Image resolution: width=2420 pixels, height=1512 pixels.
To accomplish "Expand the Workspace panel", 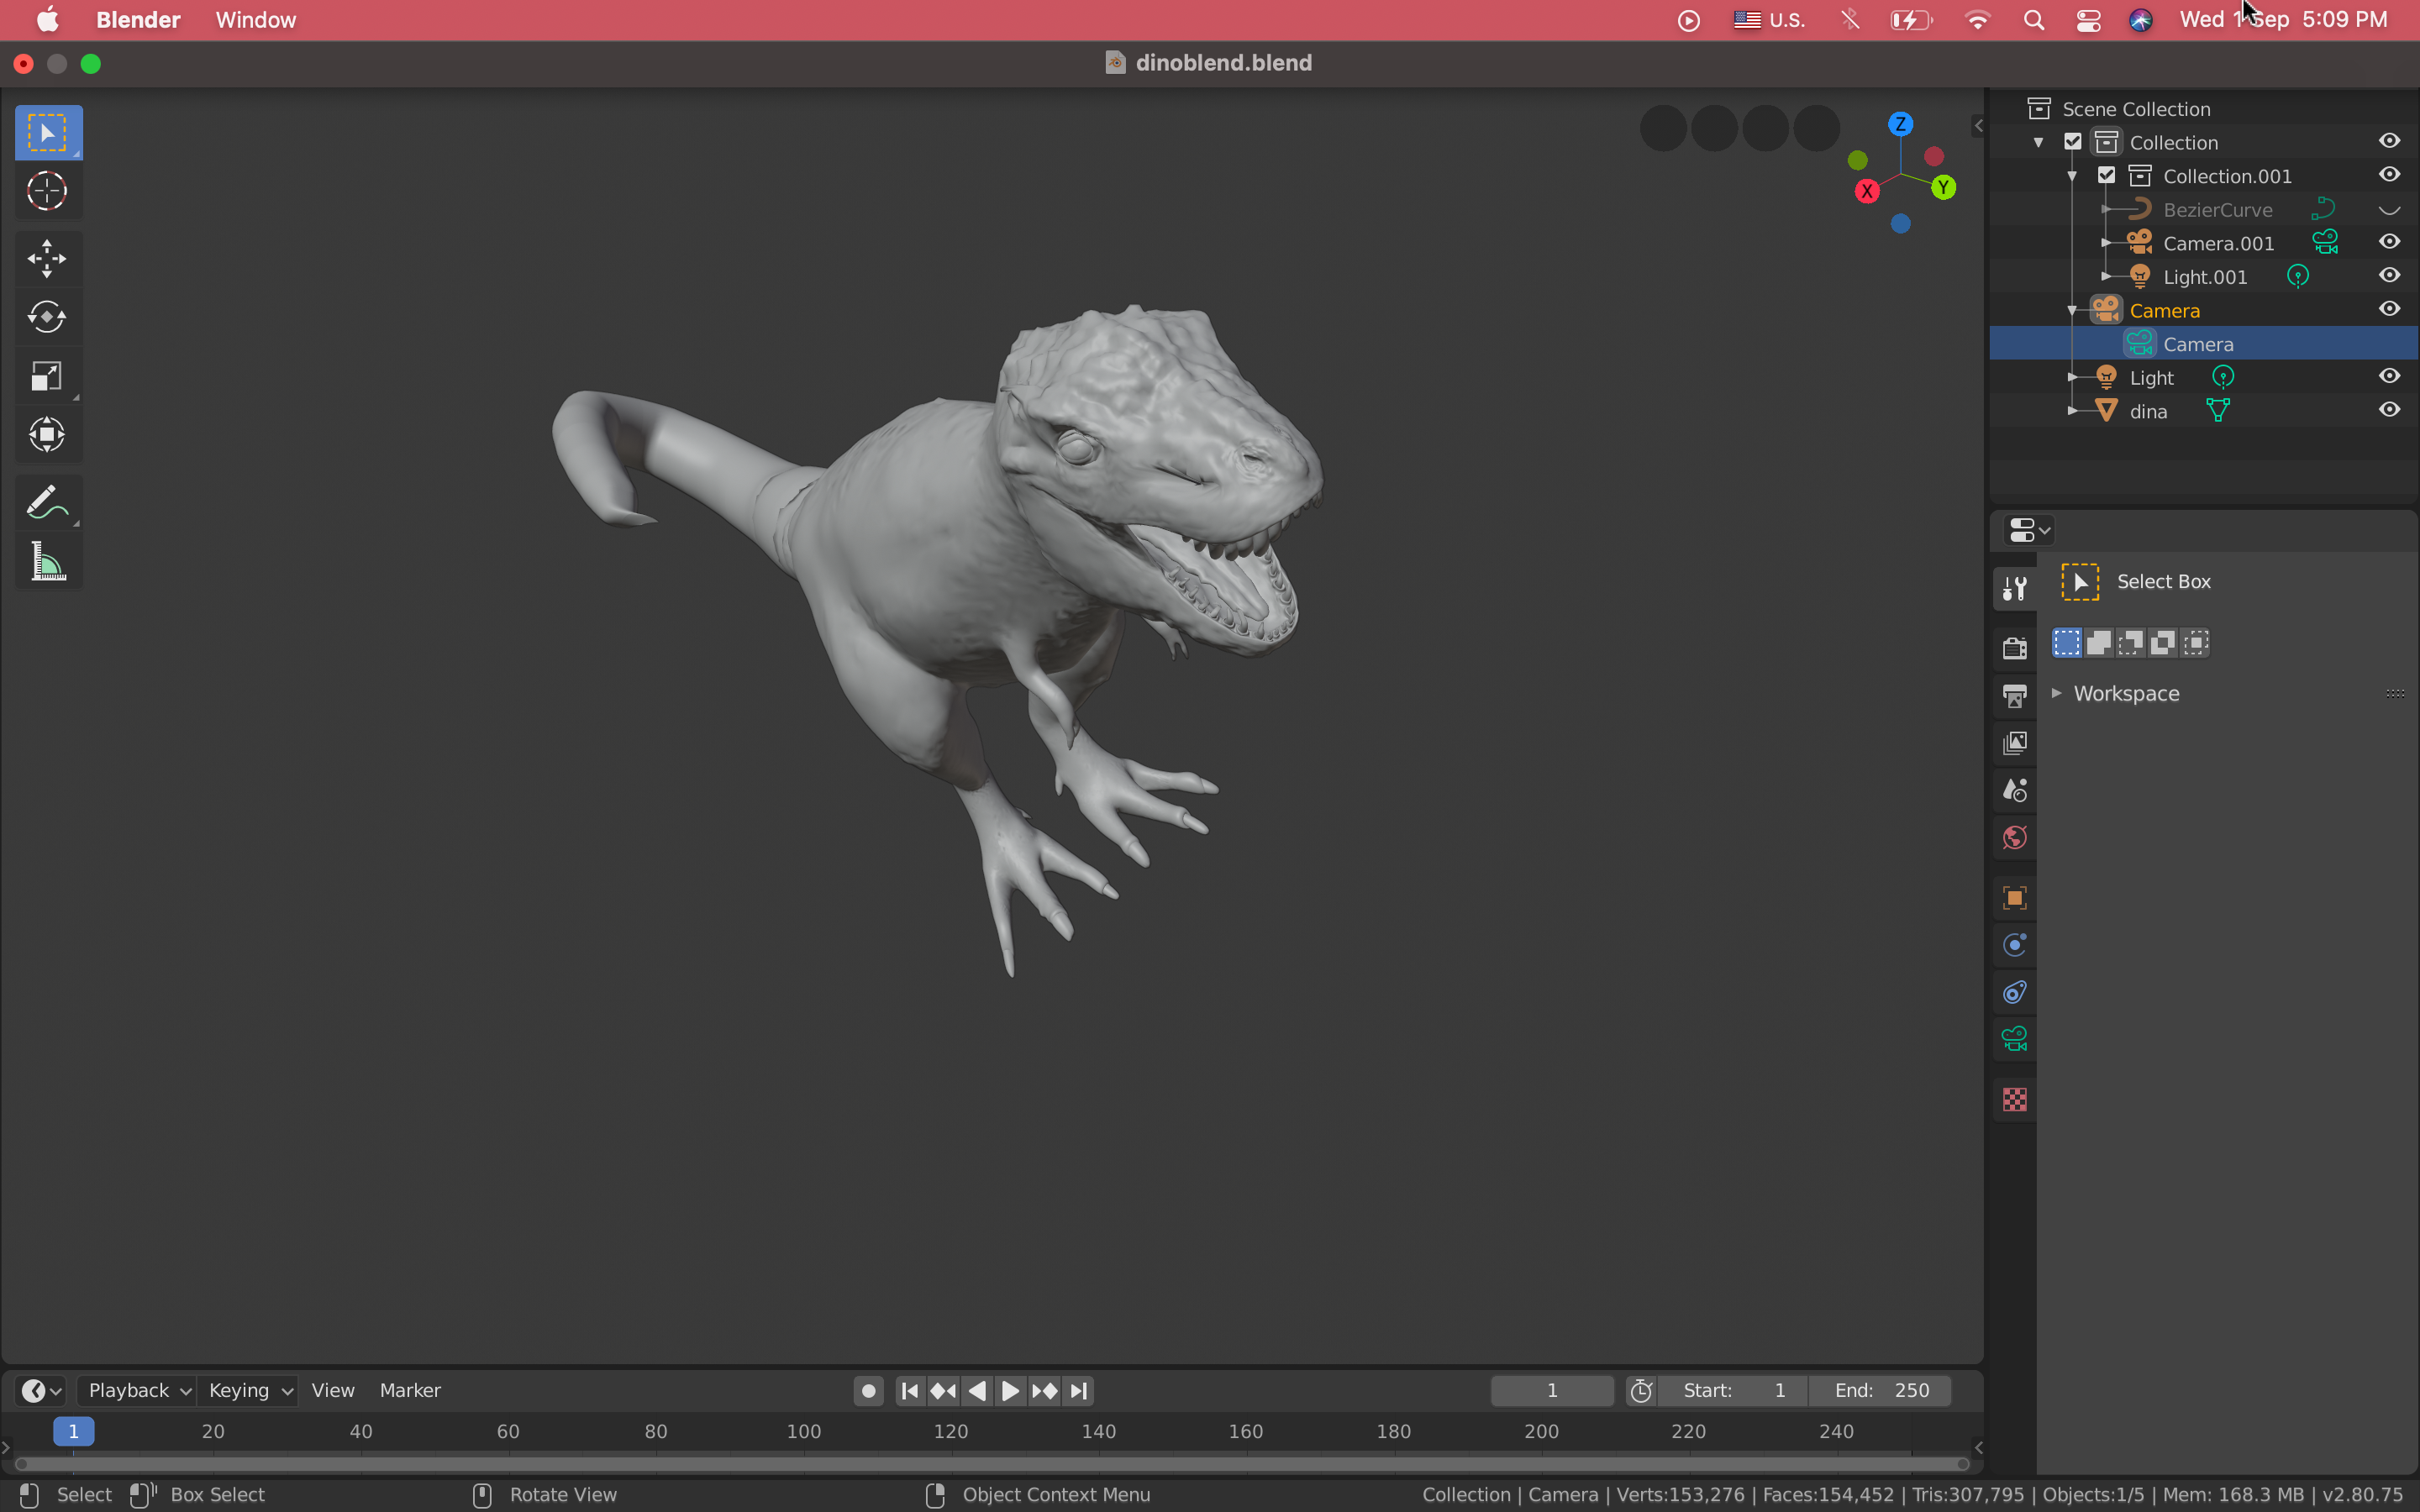I will 2057,693.
